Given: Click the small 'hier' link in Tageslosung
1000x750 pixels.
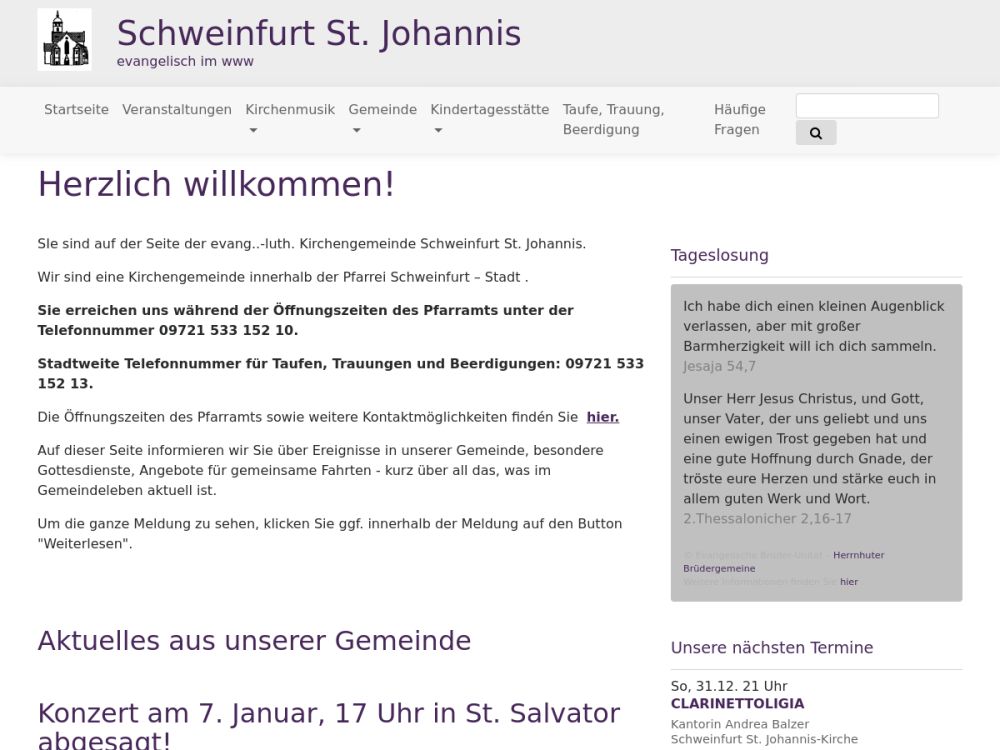Looking at the screenshot, I should tap(848, 582).
